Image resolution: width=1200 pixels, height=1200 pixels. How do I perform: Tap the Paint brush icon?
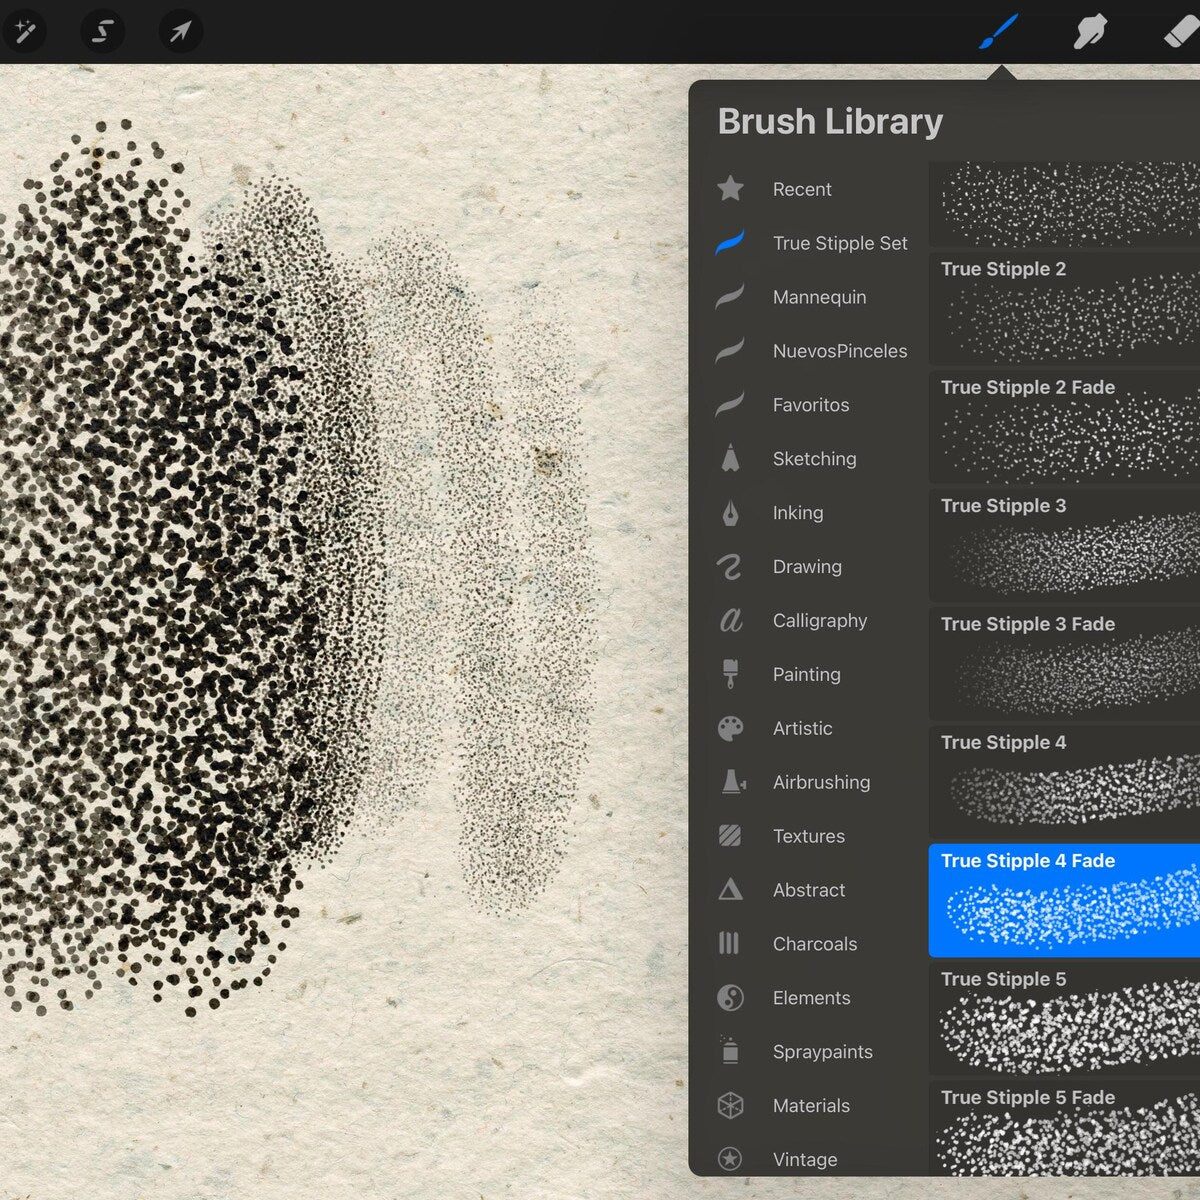pyautogui.click(x=998, y=32)
